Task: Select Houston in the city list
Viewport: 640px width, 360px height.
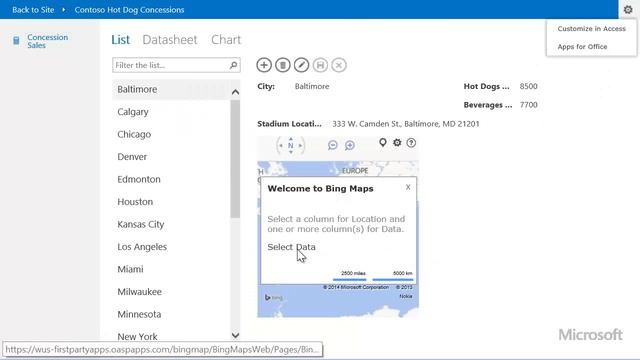Action: [x=171, y=202]
